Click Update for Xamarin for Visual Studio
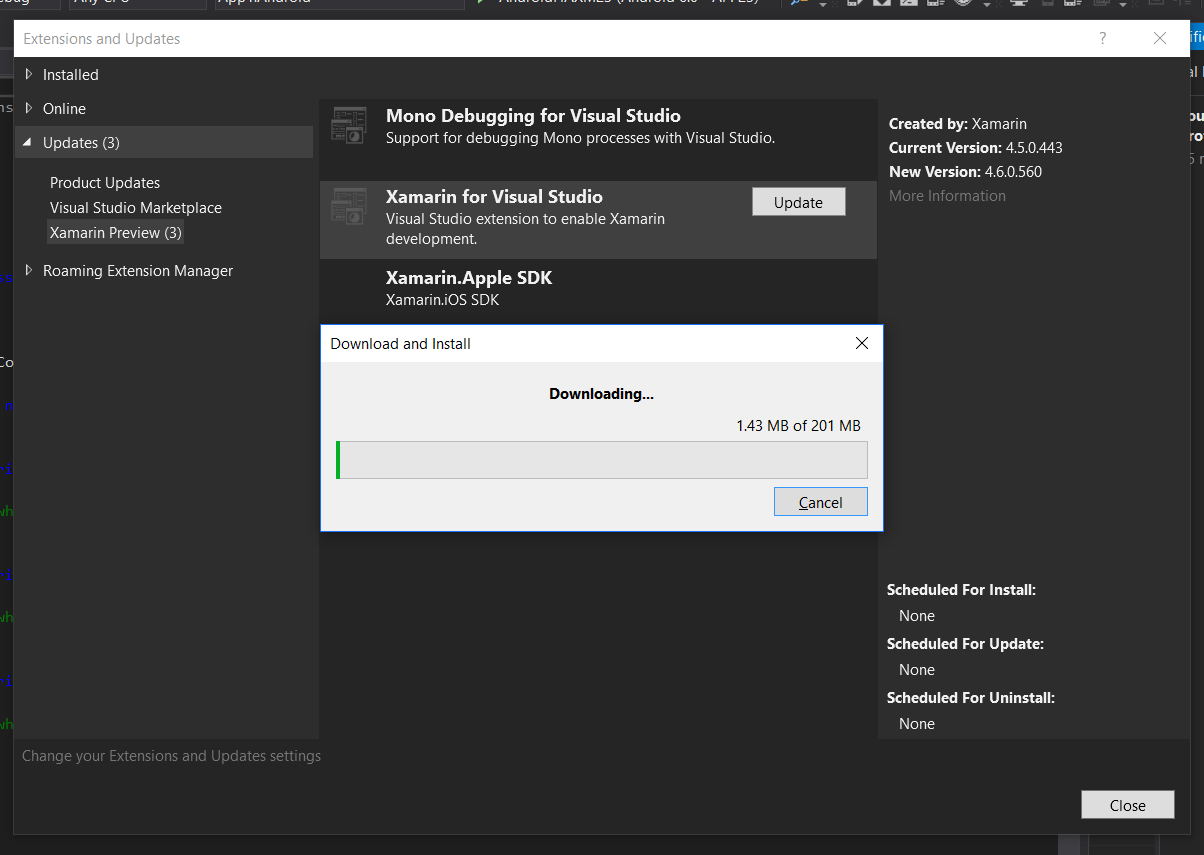1204x855 pixels. pos(798,202)
